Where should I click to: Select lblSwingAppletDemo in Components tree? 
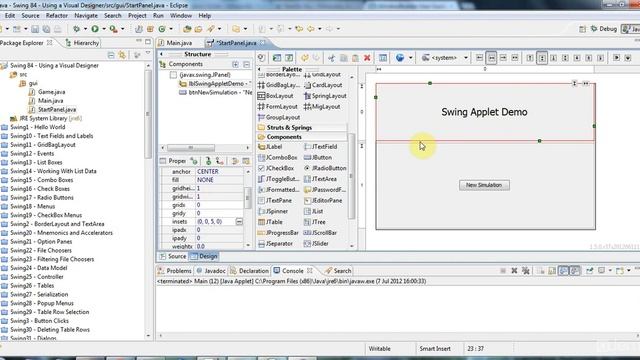(x=215, y=83)
